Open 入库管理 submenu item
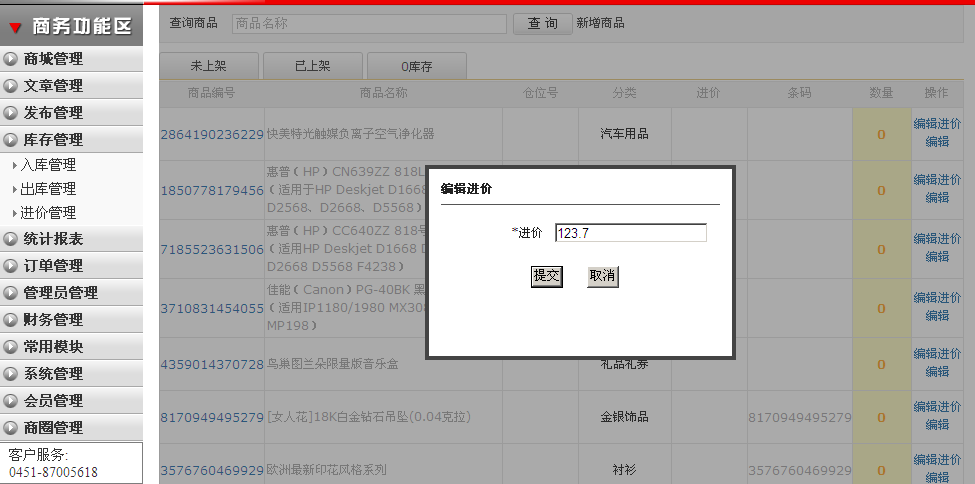Viewport: 975px width, 484px height. coord(48,165)
